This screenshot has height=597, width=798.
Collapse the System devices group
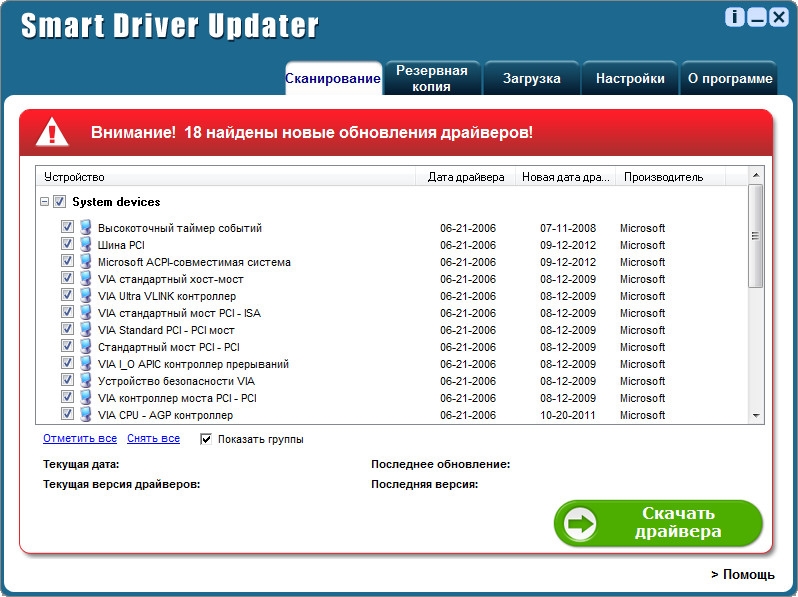point(45,202)
